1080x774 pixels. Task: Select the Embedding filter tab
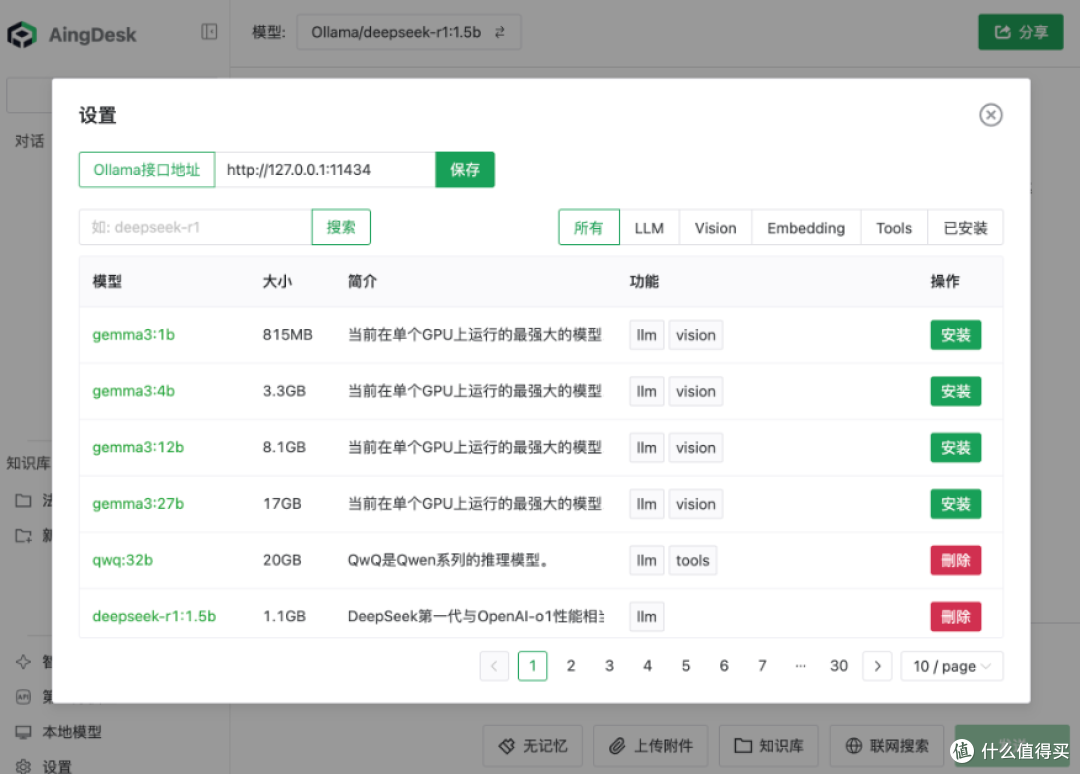point(806,228)
